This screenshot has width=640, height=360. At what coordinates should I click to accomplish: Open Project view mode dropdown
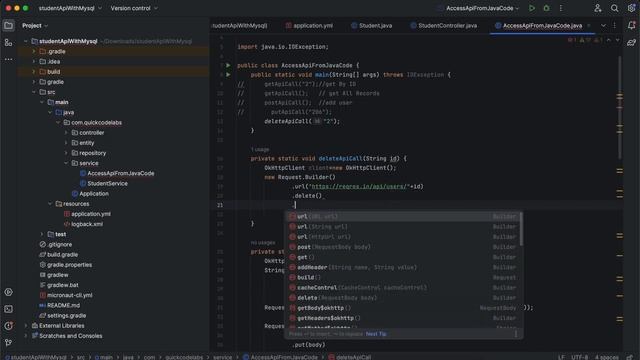35,26
